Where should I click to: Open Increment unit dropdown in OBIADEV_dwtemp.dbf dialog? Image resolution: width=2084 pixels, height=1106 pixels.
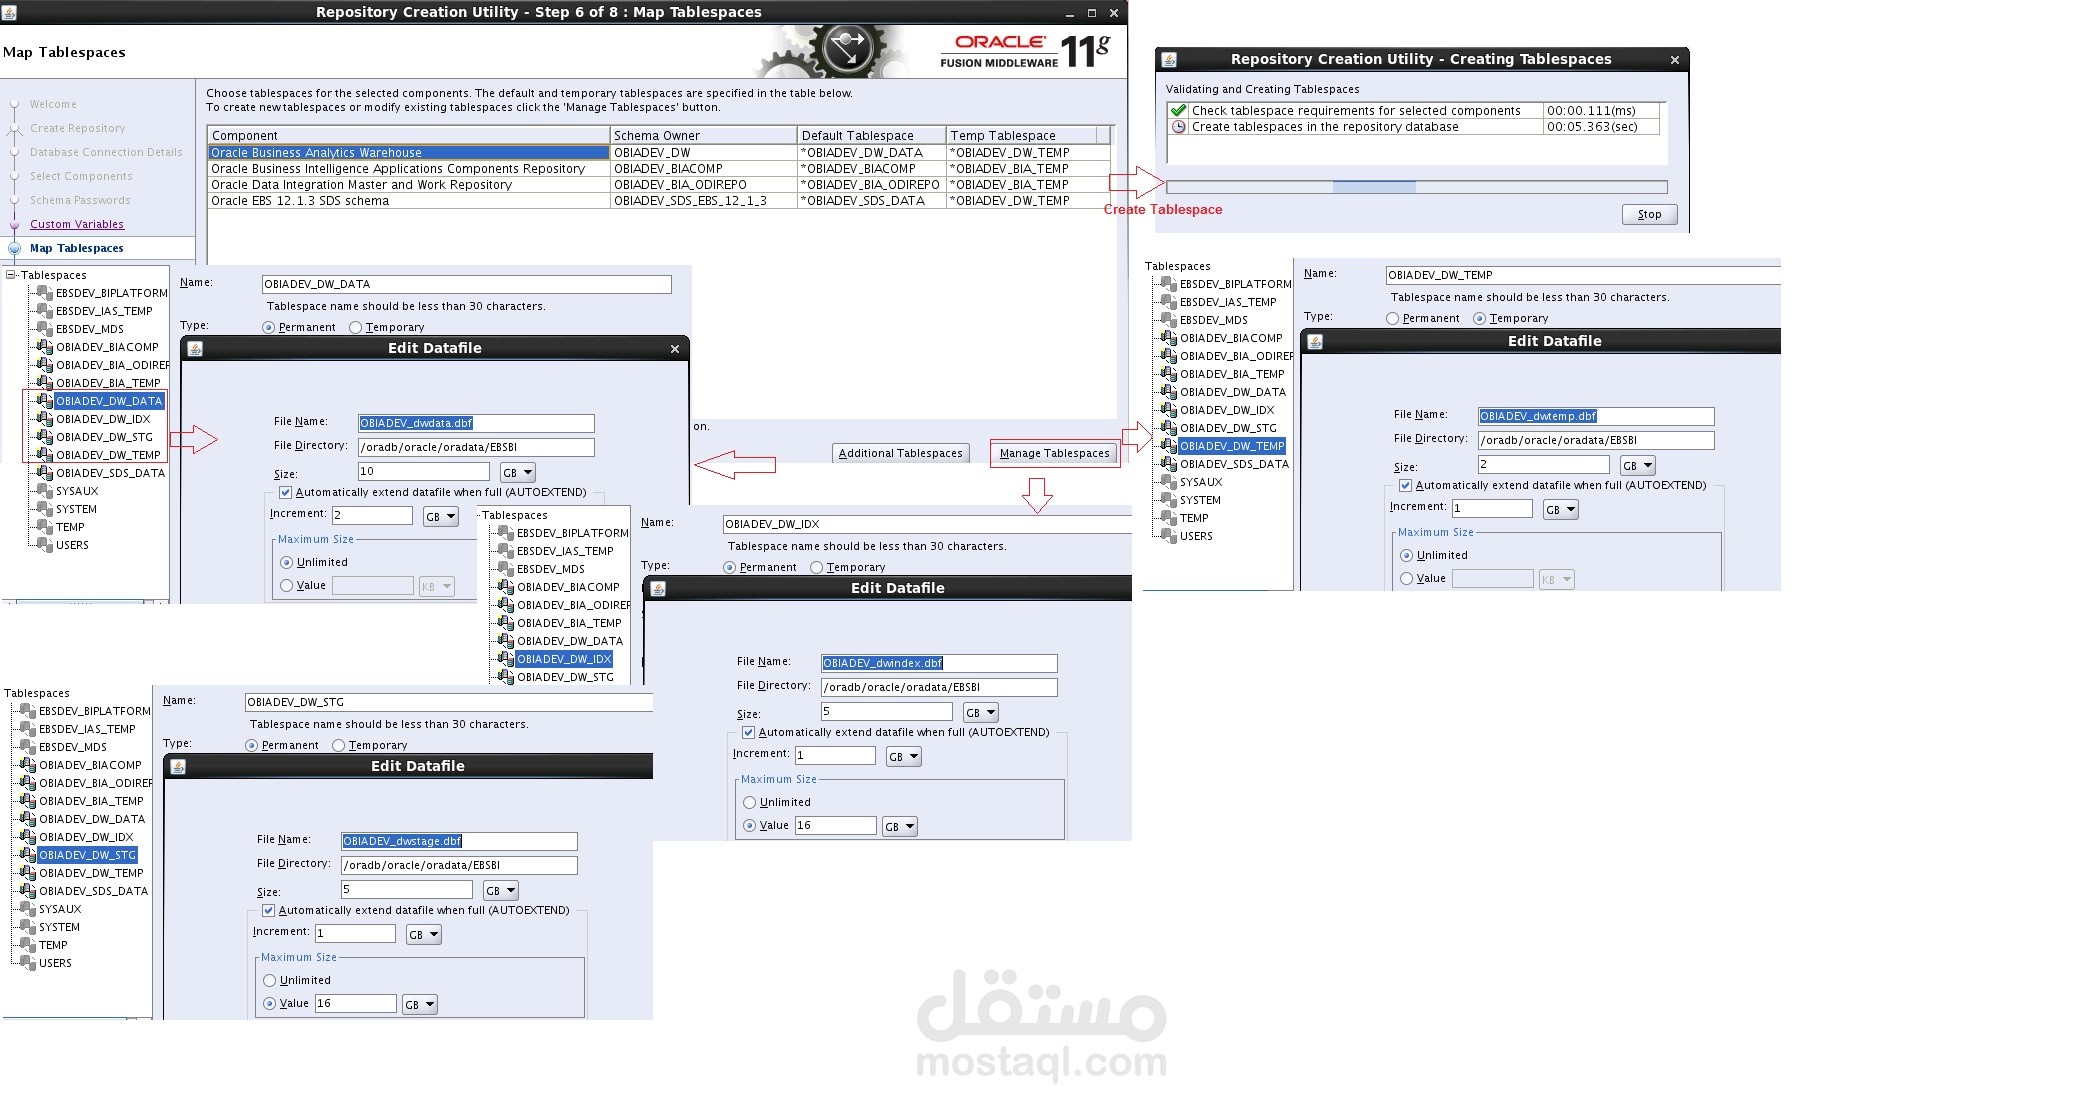[x=1560, y=510]
